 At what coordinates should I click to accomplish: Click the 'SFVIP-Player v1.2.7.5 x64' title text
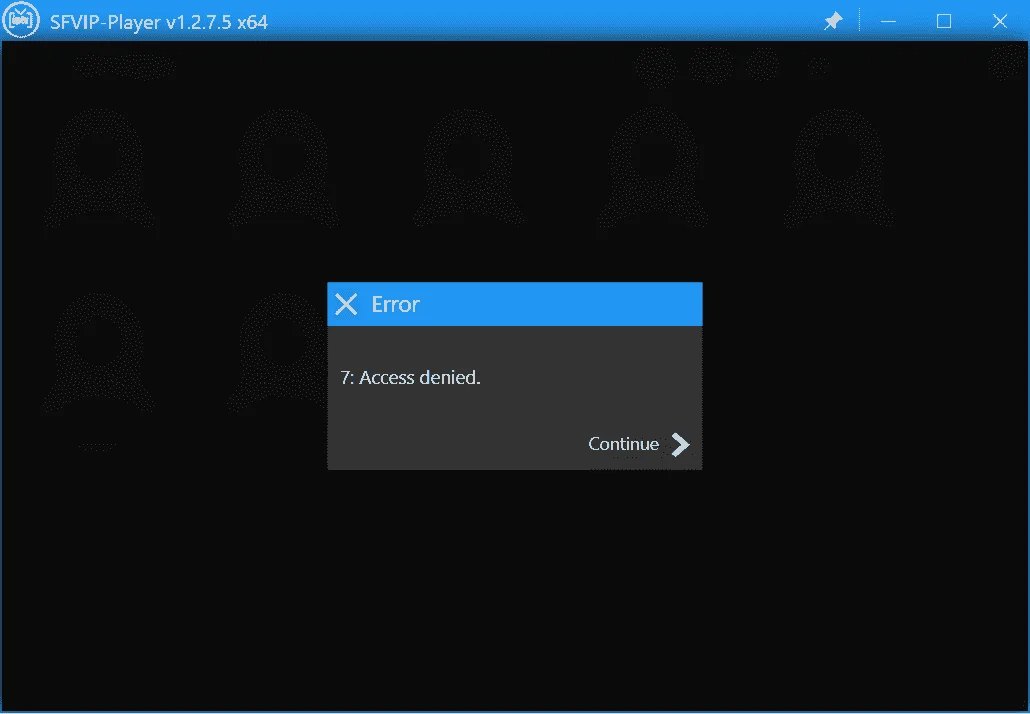point(159,22)
